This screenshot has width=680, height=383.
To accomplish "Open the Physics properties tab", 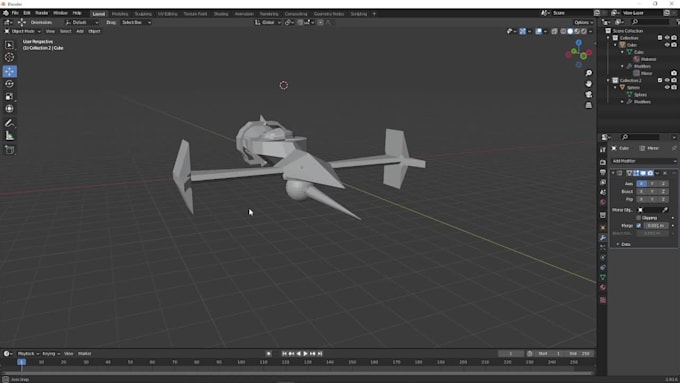I will (x=603, y=258).
